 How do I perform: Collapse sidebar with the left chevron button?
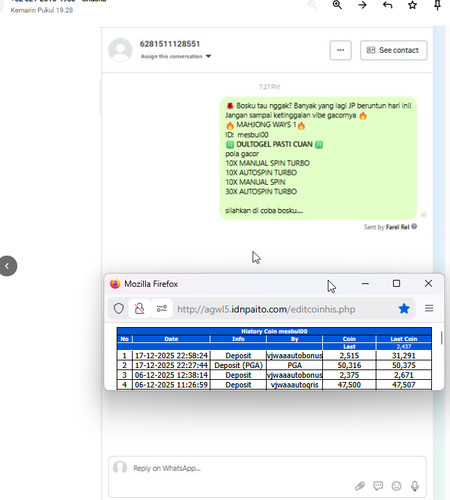click(x=7, y=266)
